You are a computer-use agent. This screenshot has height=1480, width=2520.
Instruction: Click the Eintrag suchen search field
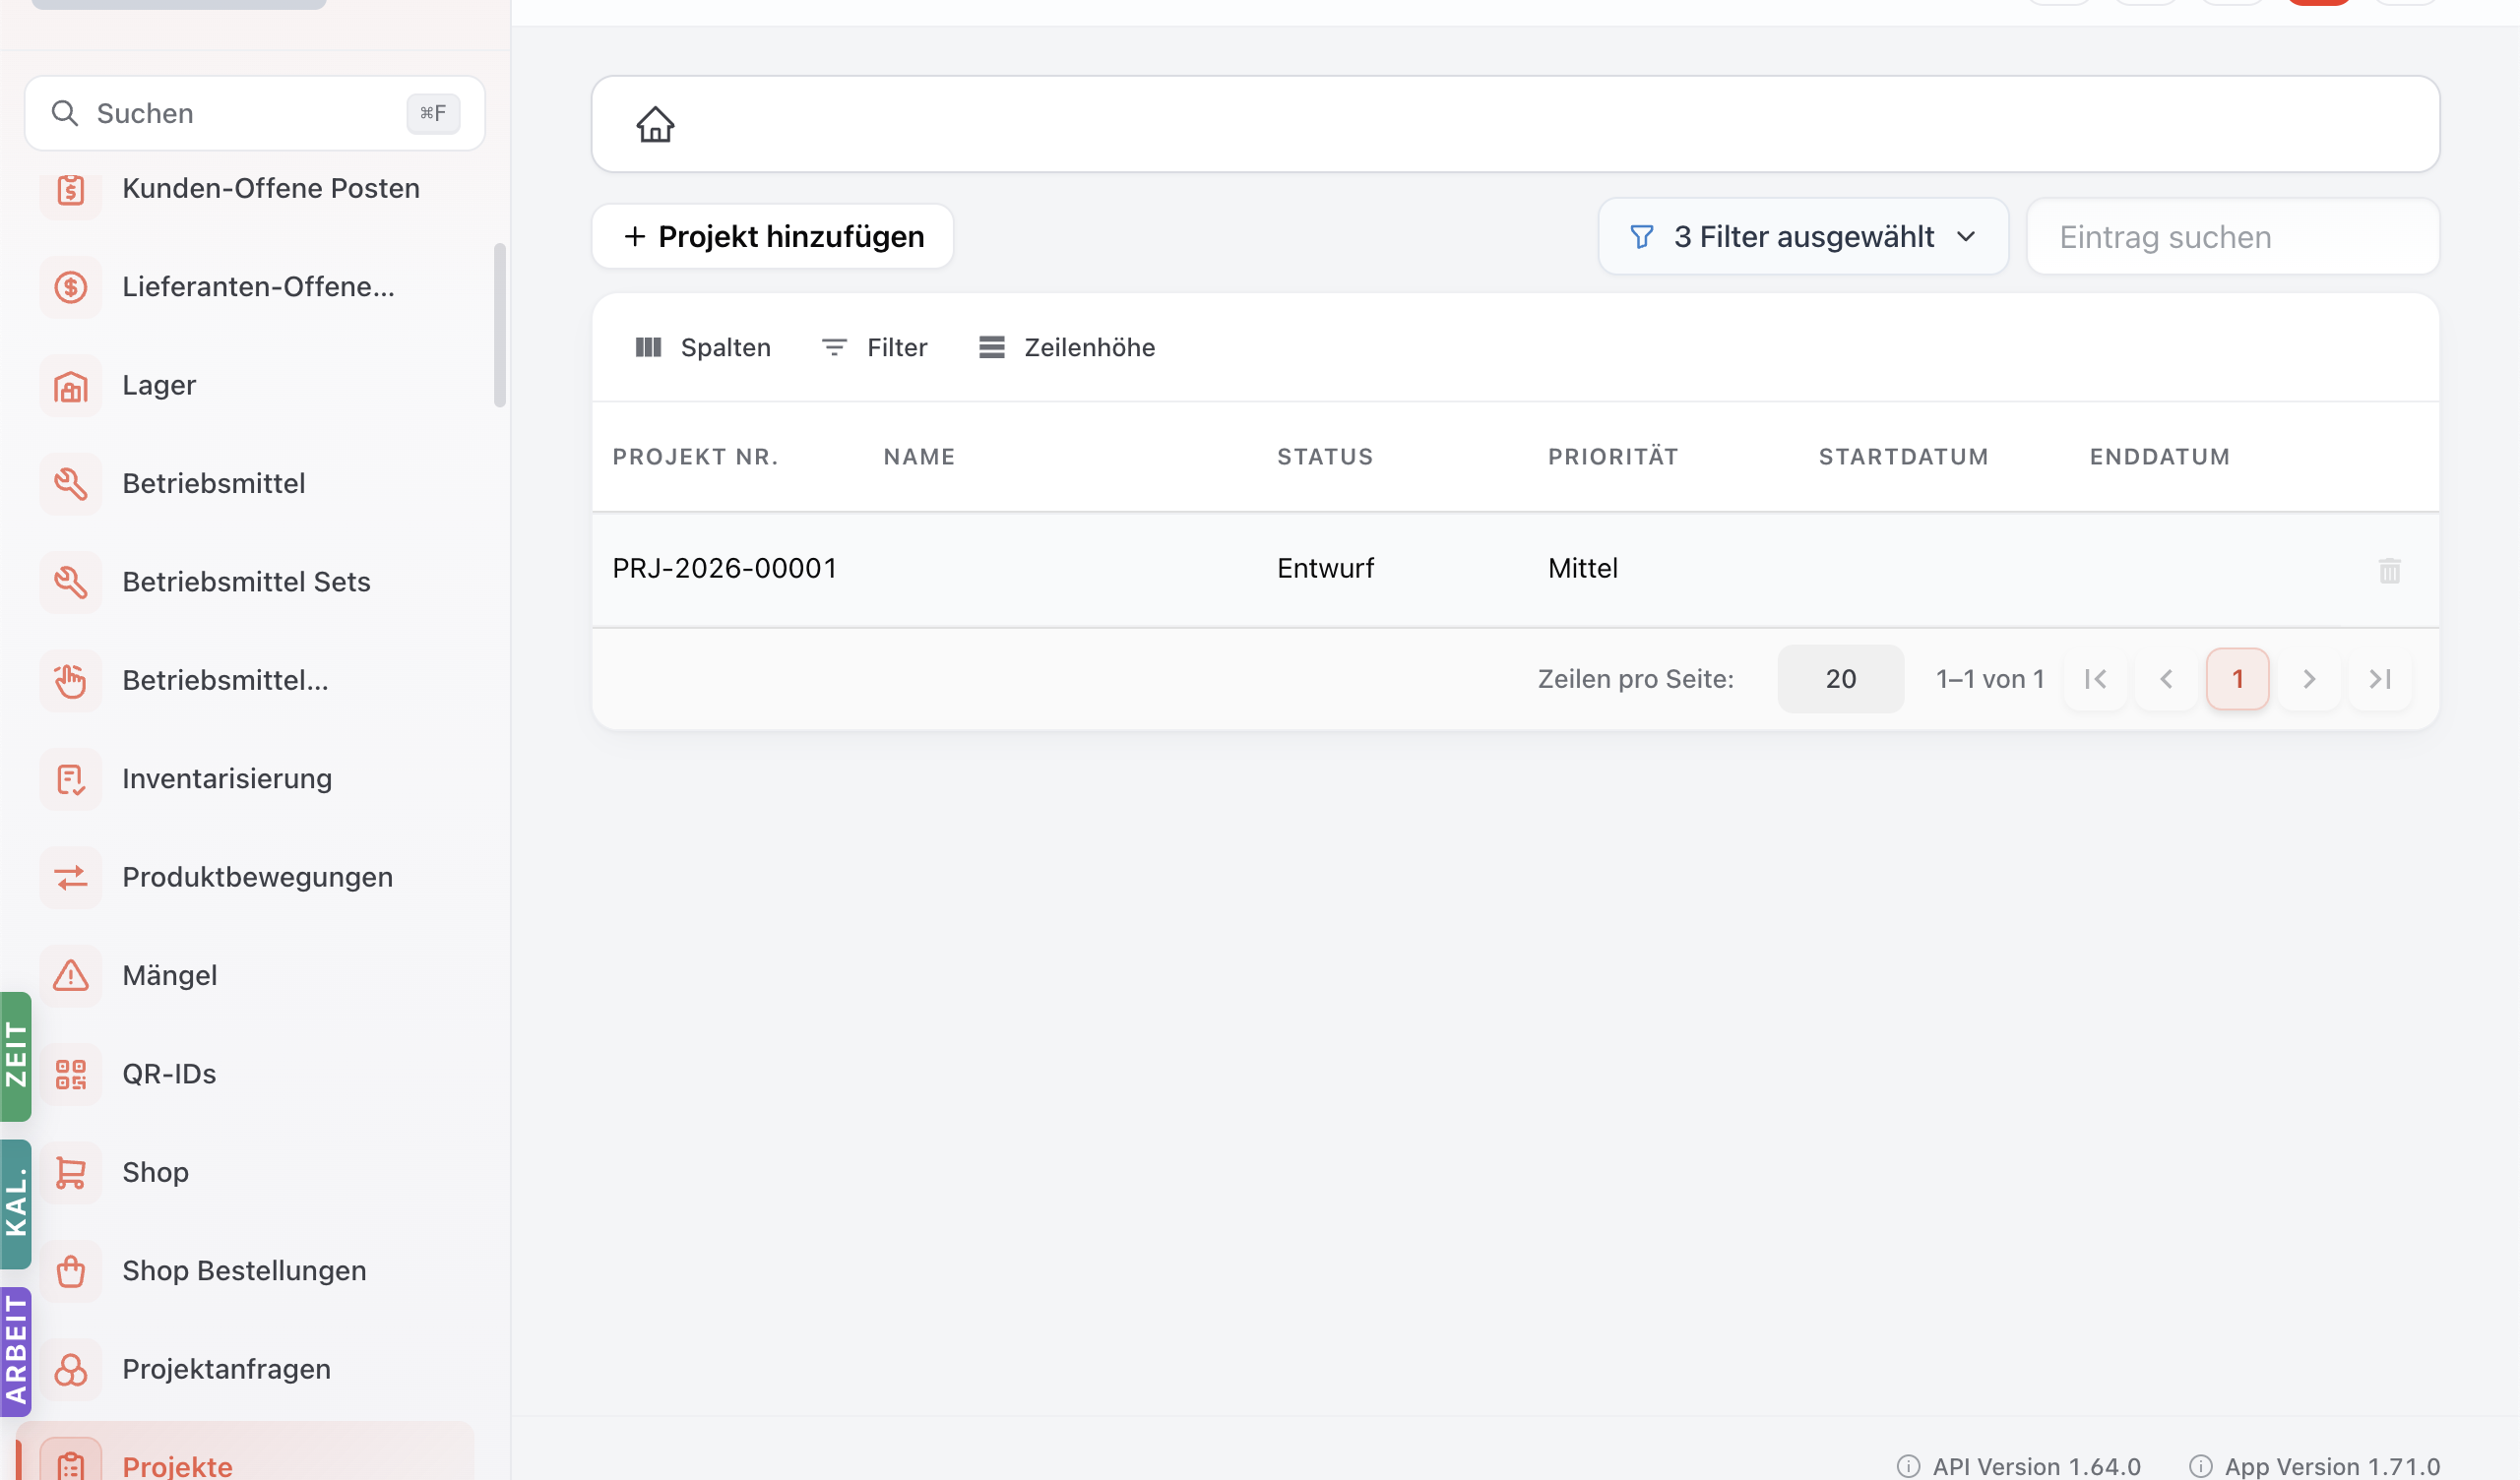pyautogui.click(x=2232, y=237)
